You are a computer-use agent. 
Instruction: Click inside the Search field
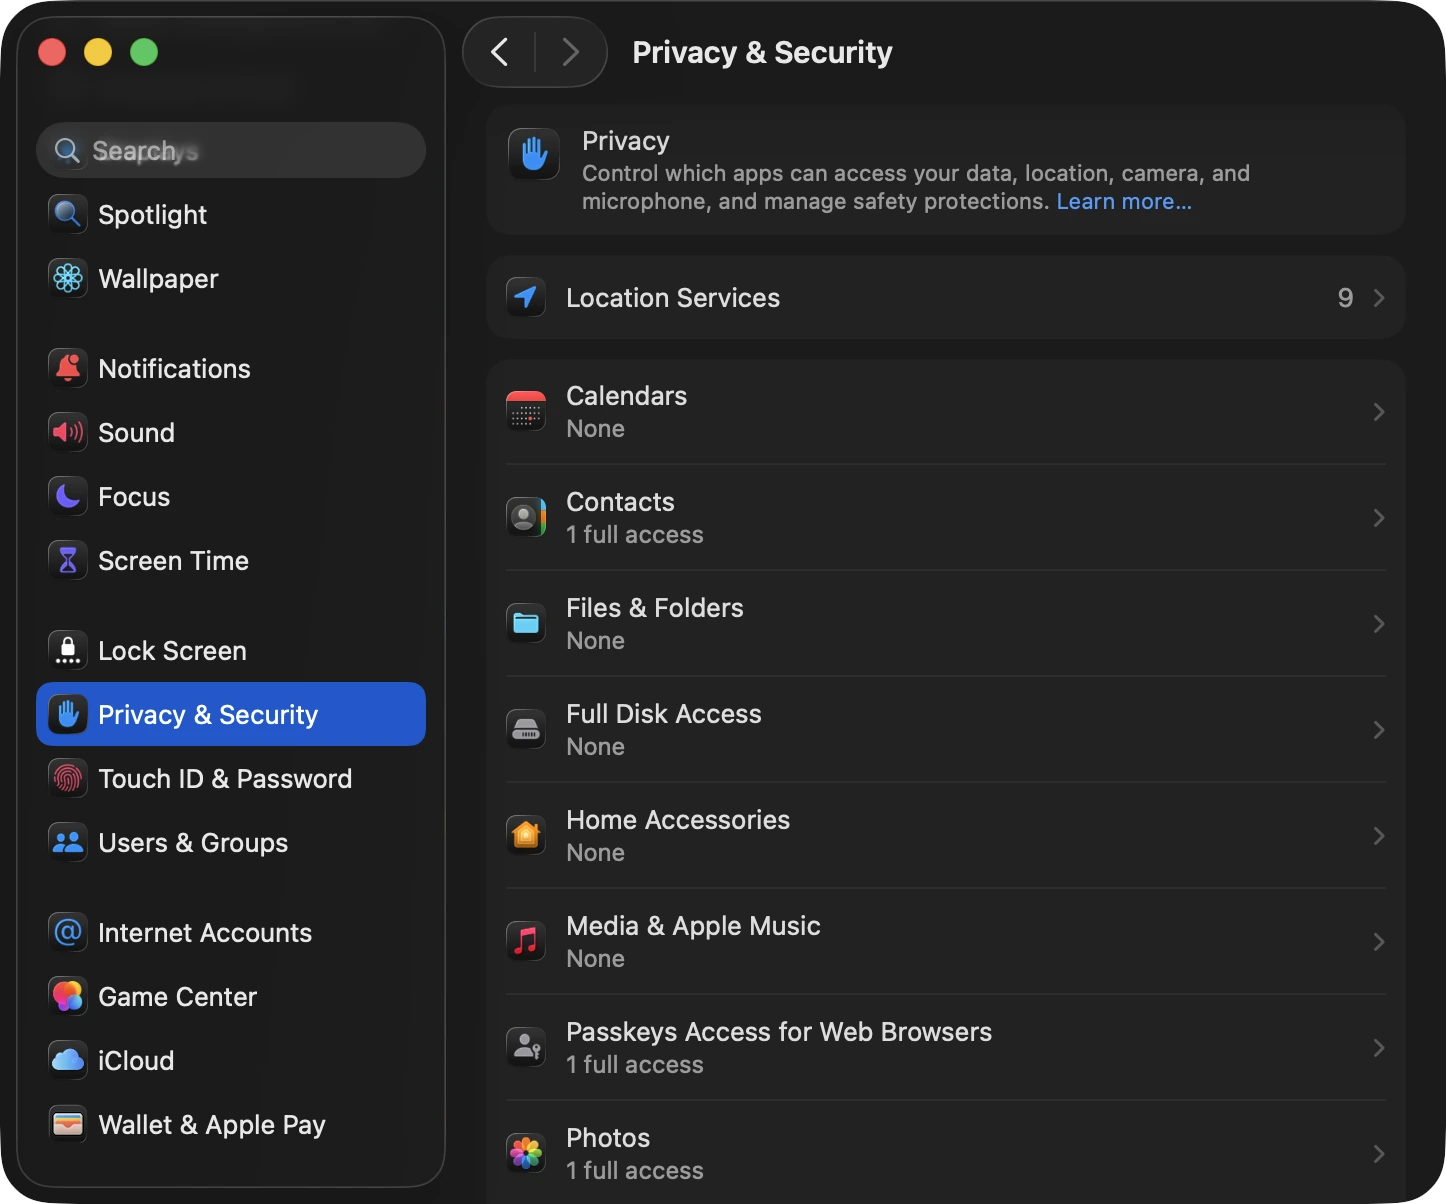point(230,150)
